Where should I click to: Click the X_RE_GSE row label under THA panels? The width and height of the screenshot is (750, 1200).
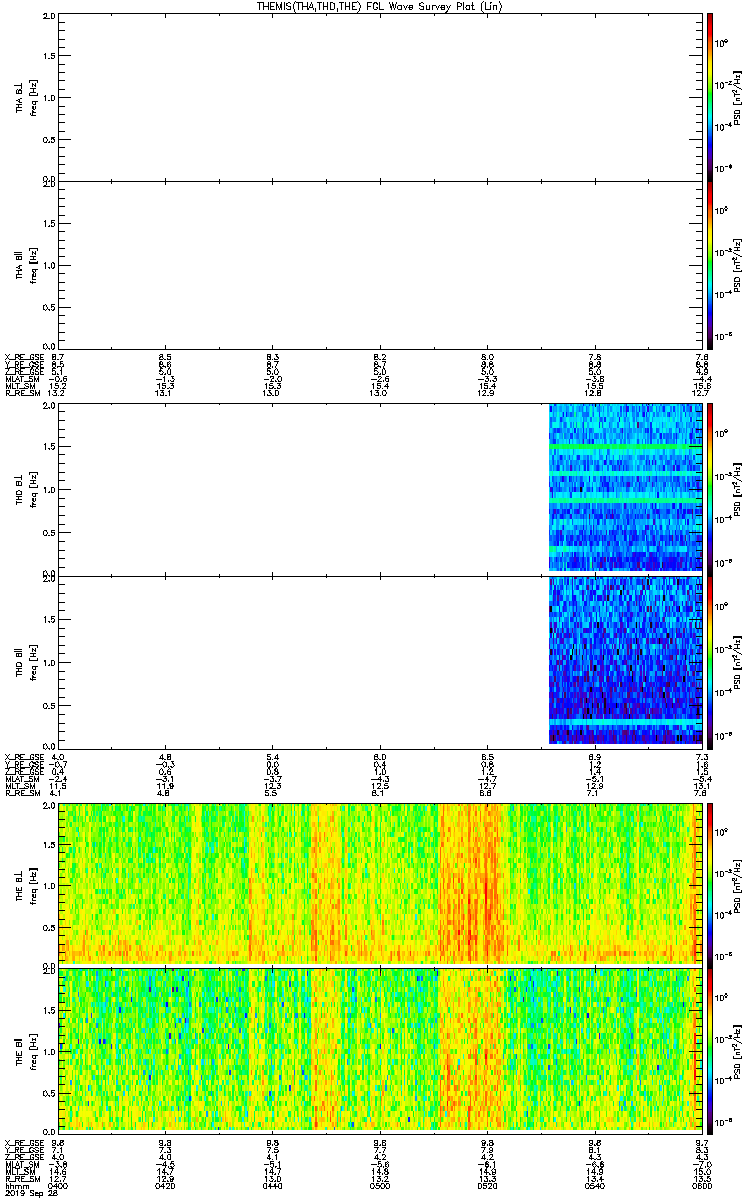pos(23,357)
